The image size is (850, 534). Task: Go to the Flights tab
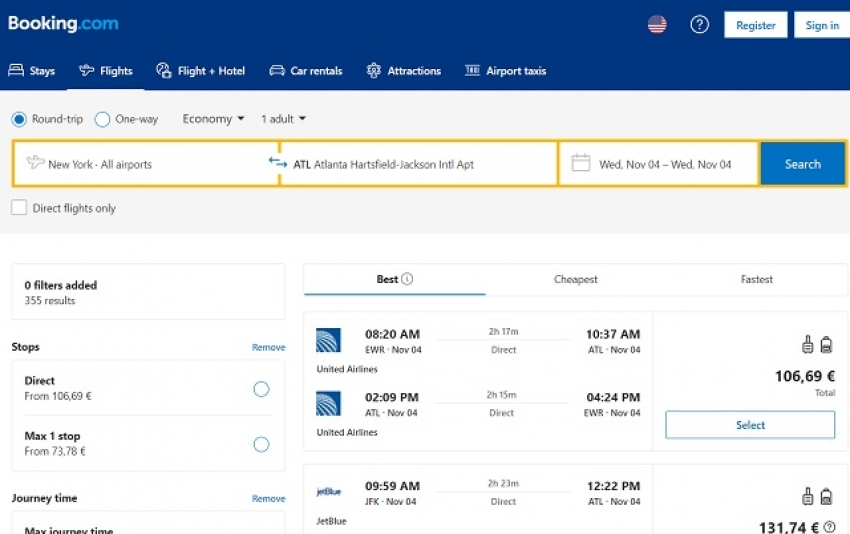(x=106, y=70)
